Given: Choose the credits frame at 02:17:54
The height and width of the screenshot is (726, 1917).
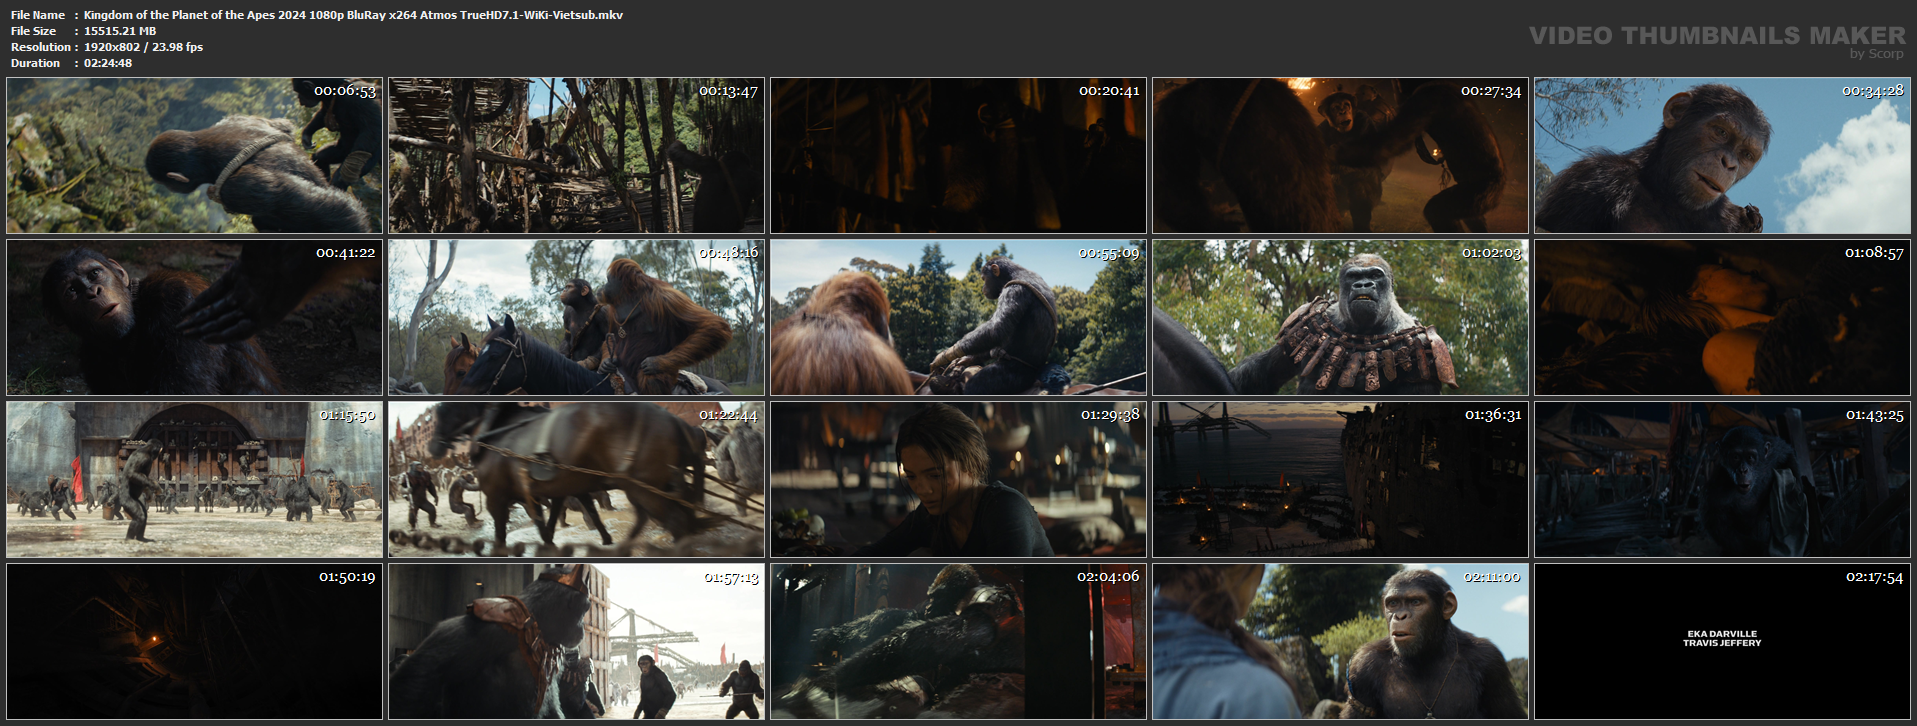Looking at the screenshot, I should click(1723, 642).
